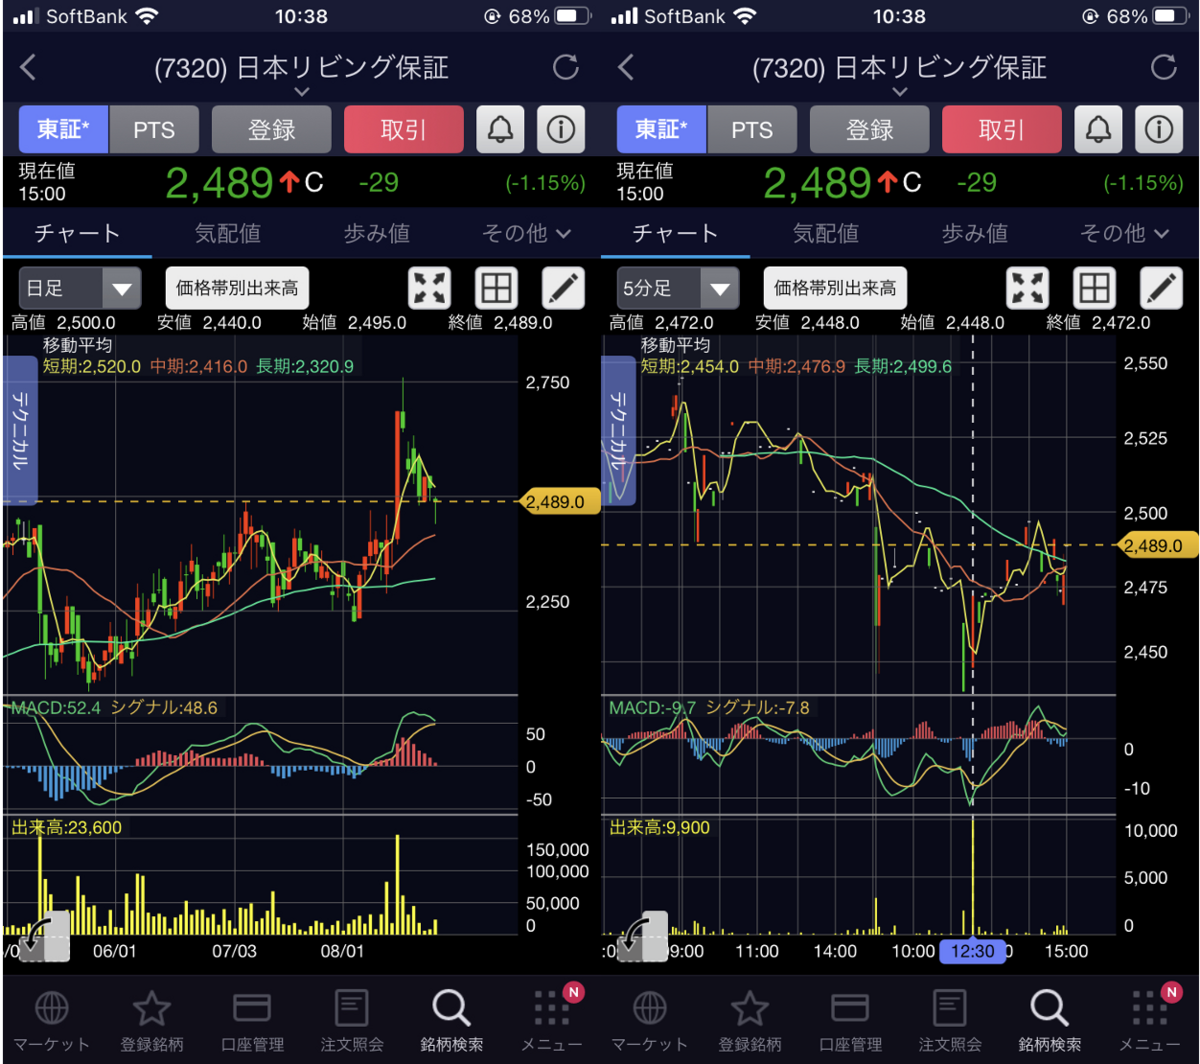This screenshot has height=1064, width=1200.
Task: Tap 取引 trade button in left screen
Action: tap(403, 129)
